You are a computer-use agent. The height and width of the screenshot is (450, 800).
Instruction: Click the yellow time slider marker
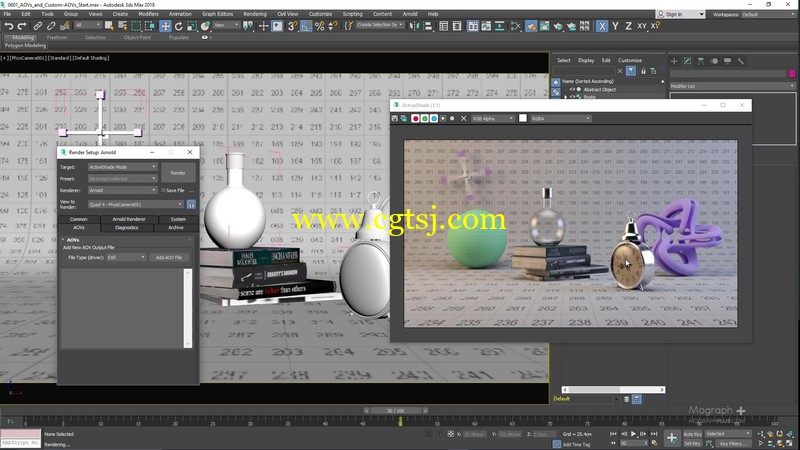400,421
